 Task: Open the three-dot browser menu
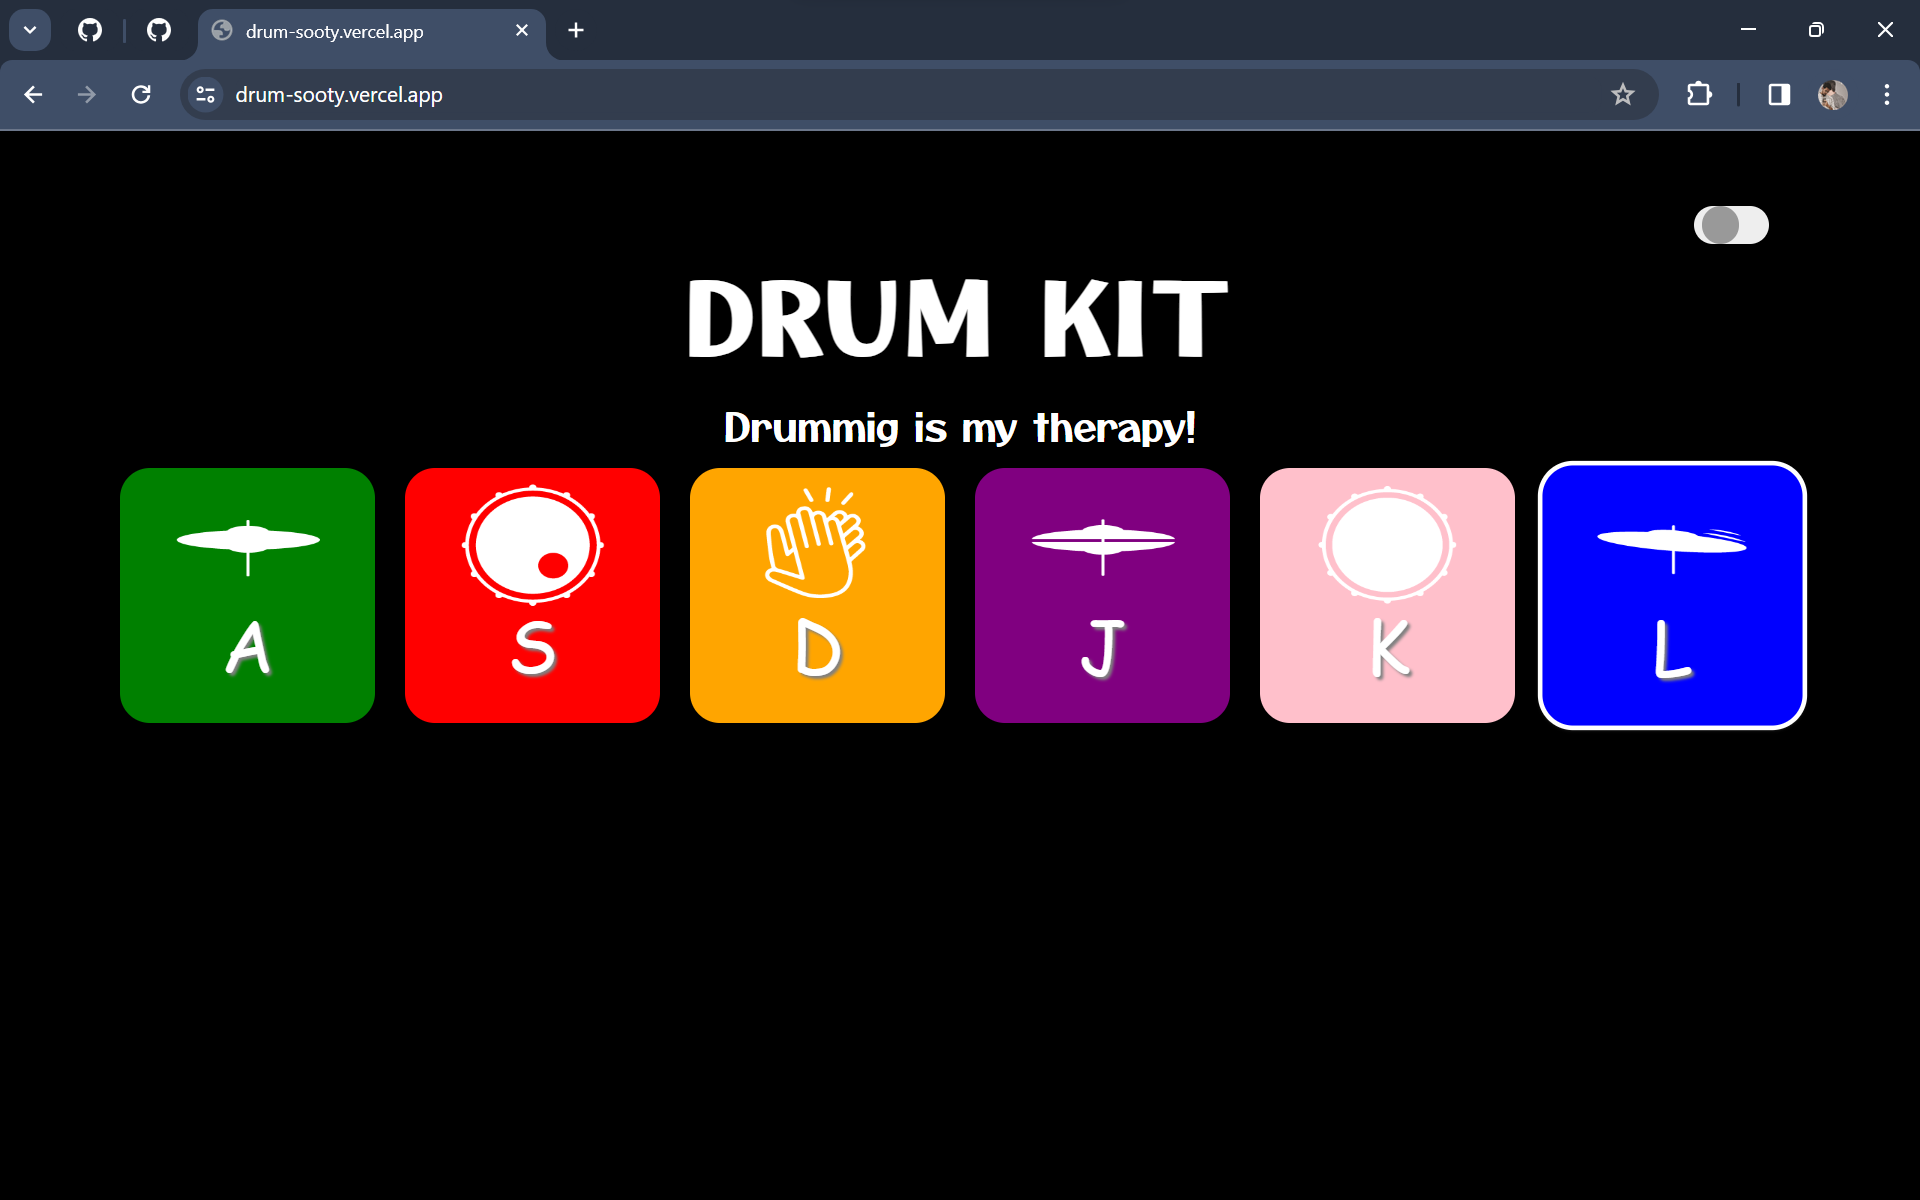click(x=1887, y=94)
